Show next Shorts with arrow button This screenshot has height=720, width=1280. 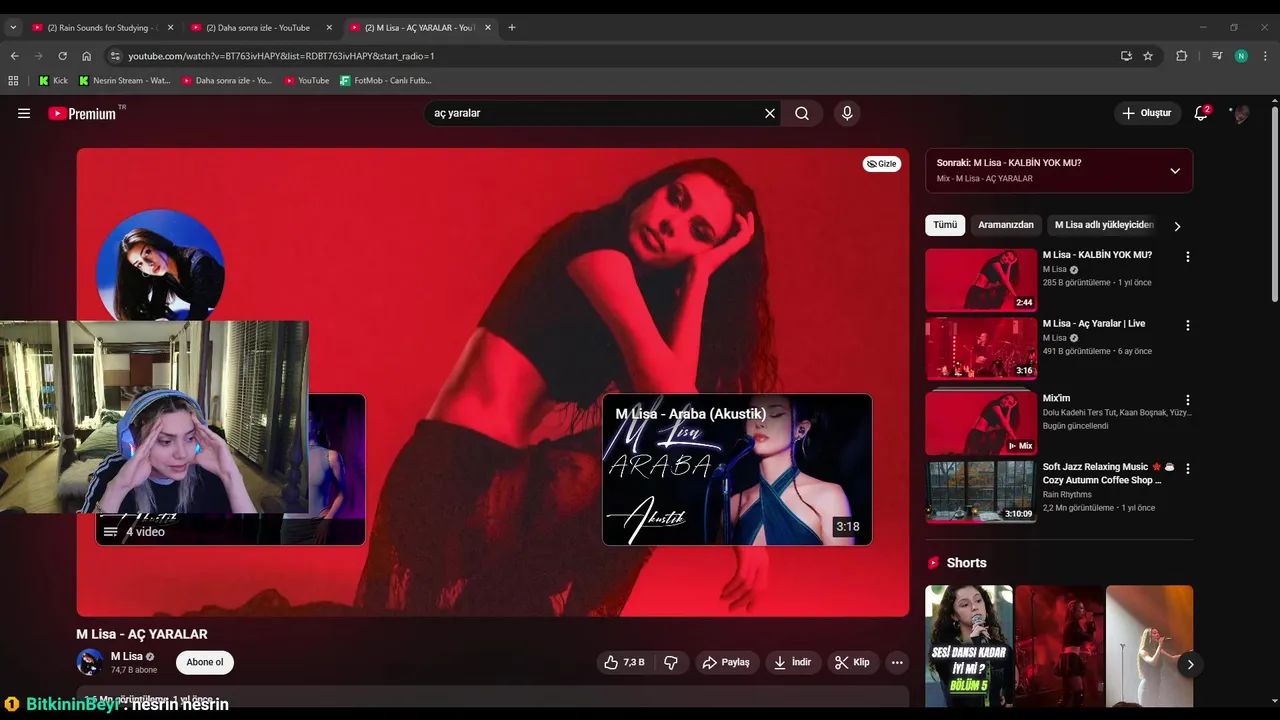tap(1190, 664)
